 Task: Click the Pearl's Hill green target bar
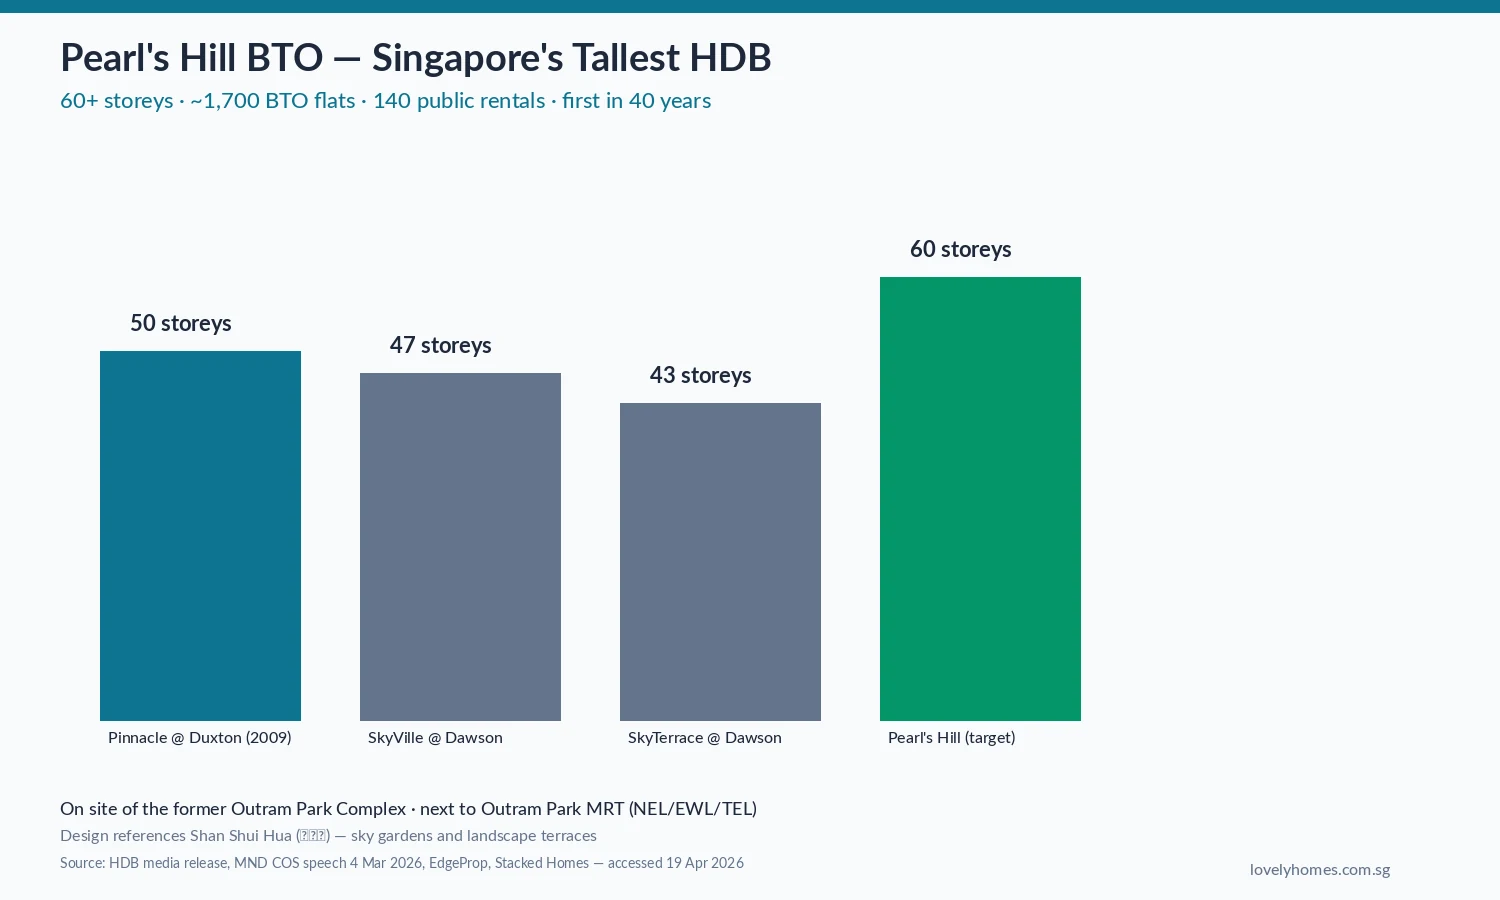pyautogui.click(x=980, y=500)
